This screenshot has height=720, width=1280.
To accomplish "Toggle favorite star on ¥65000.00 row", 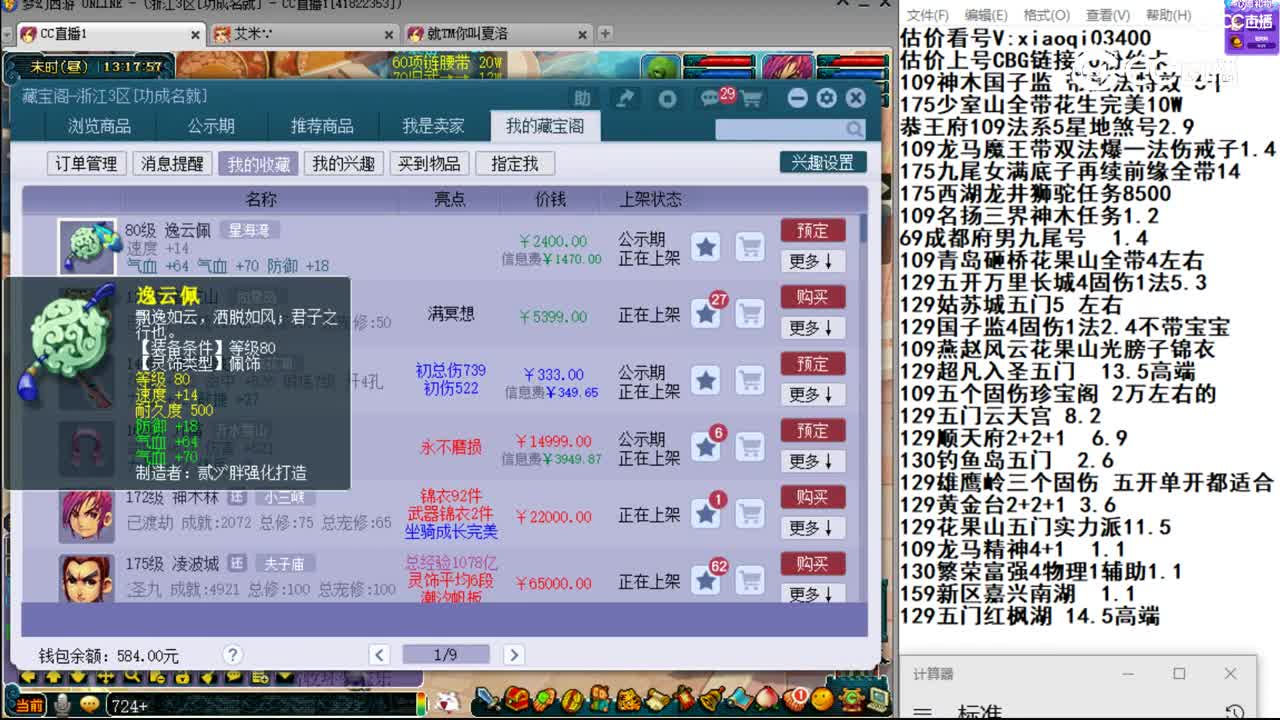I will [706, 580].
